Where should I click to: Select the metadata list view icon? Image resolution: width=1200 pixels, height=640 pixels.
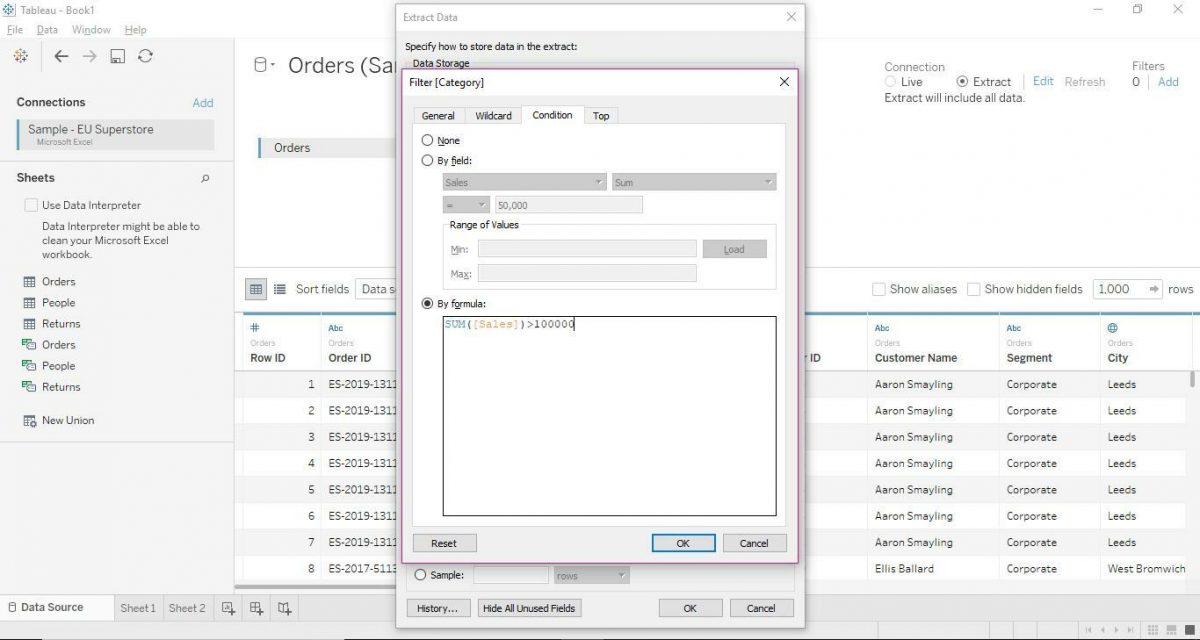click(279, 289)
